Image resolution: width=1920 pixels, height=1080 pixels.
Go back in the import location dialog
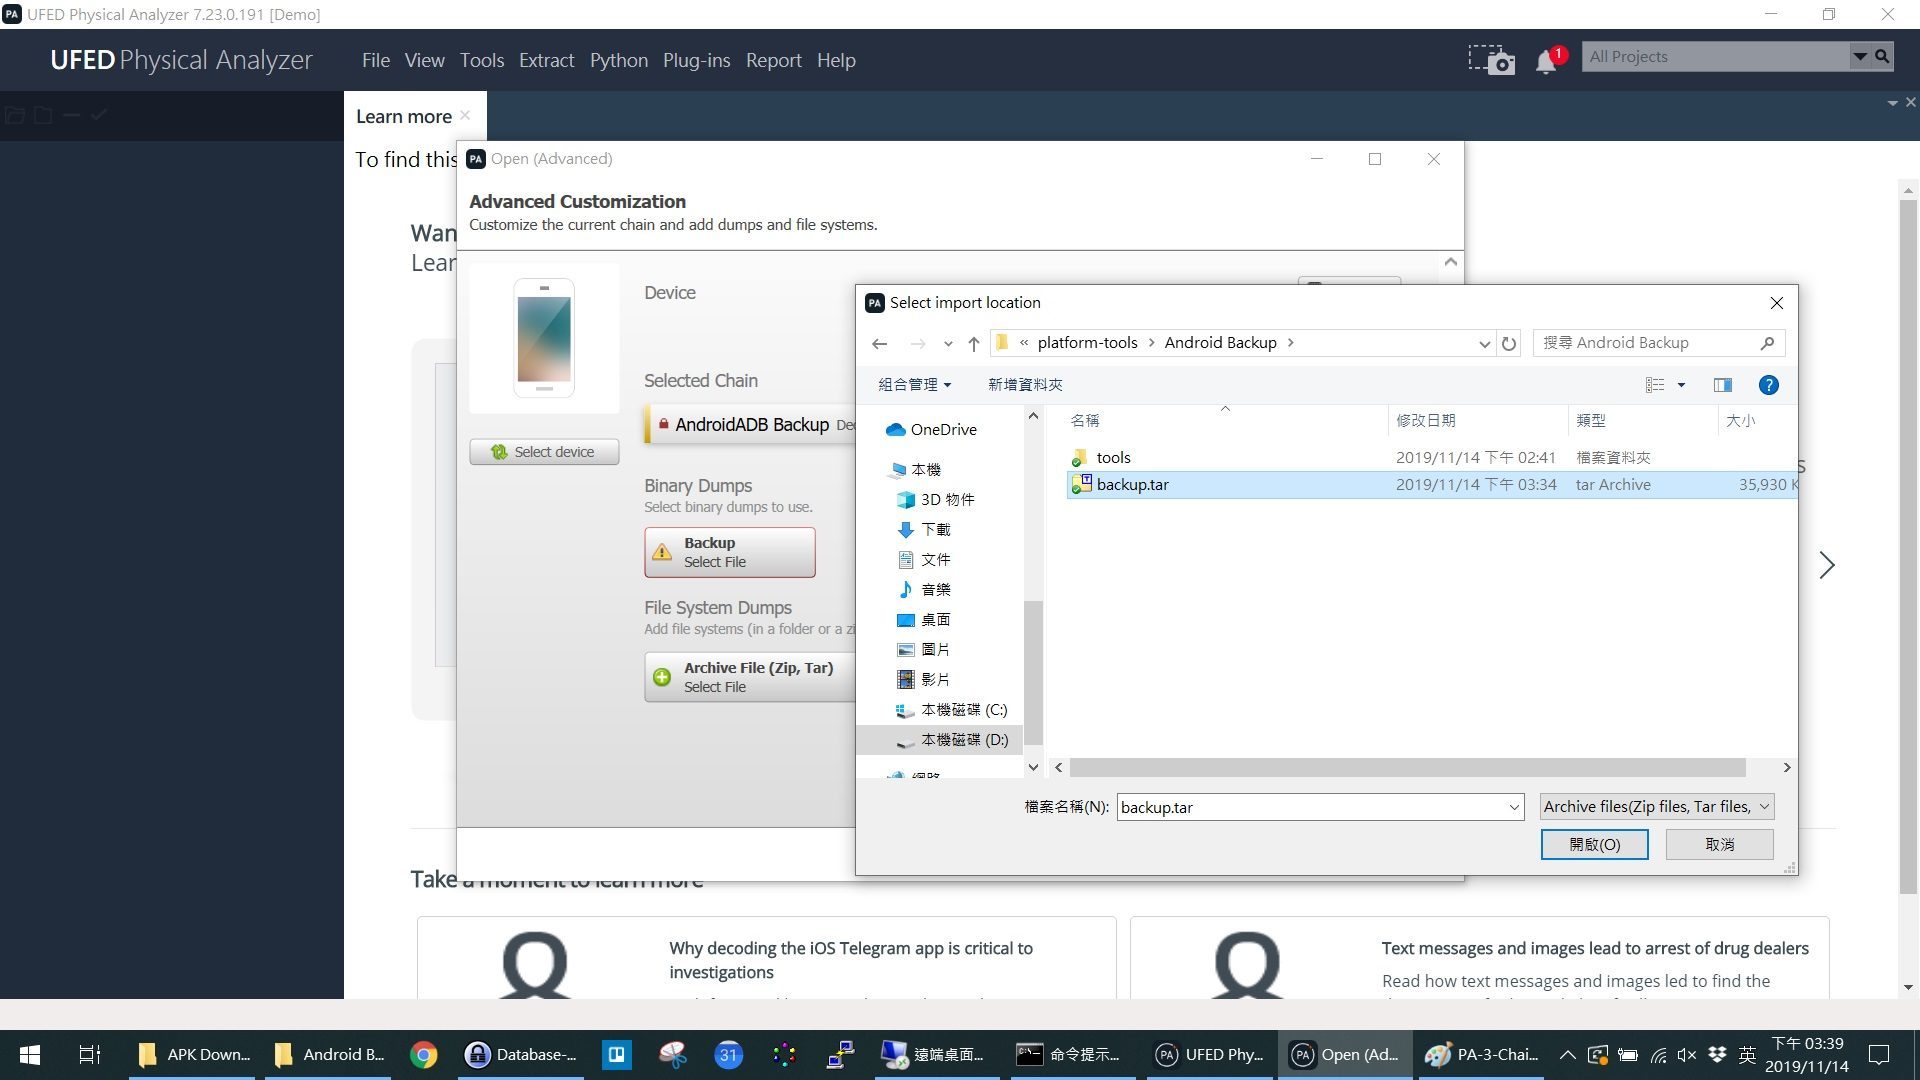(x=879, y=343)
